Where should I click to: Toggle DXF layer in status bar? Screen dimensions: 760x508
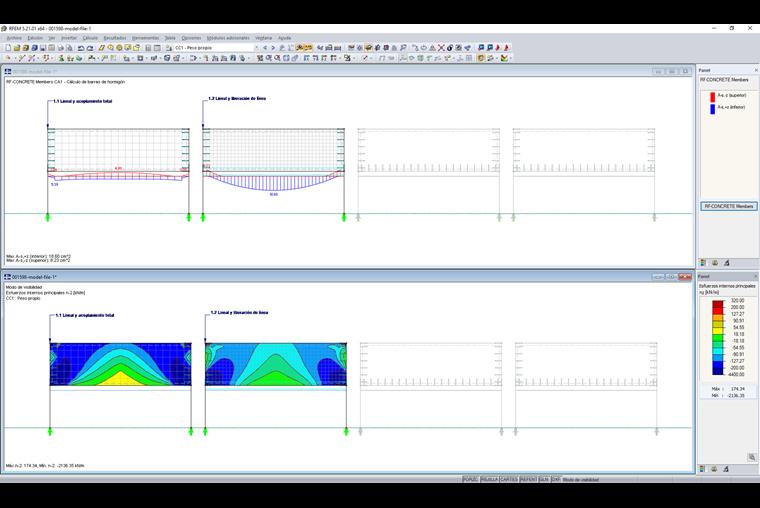click(x=555, y=479)
